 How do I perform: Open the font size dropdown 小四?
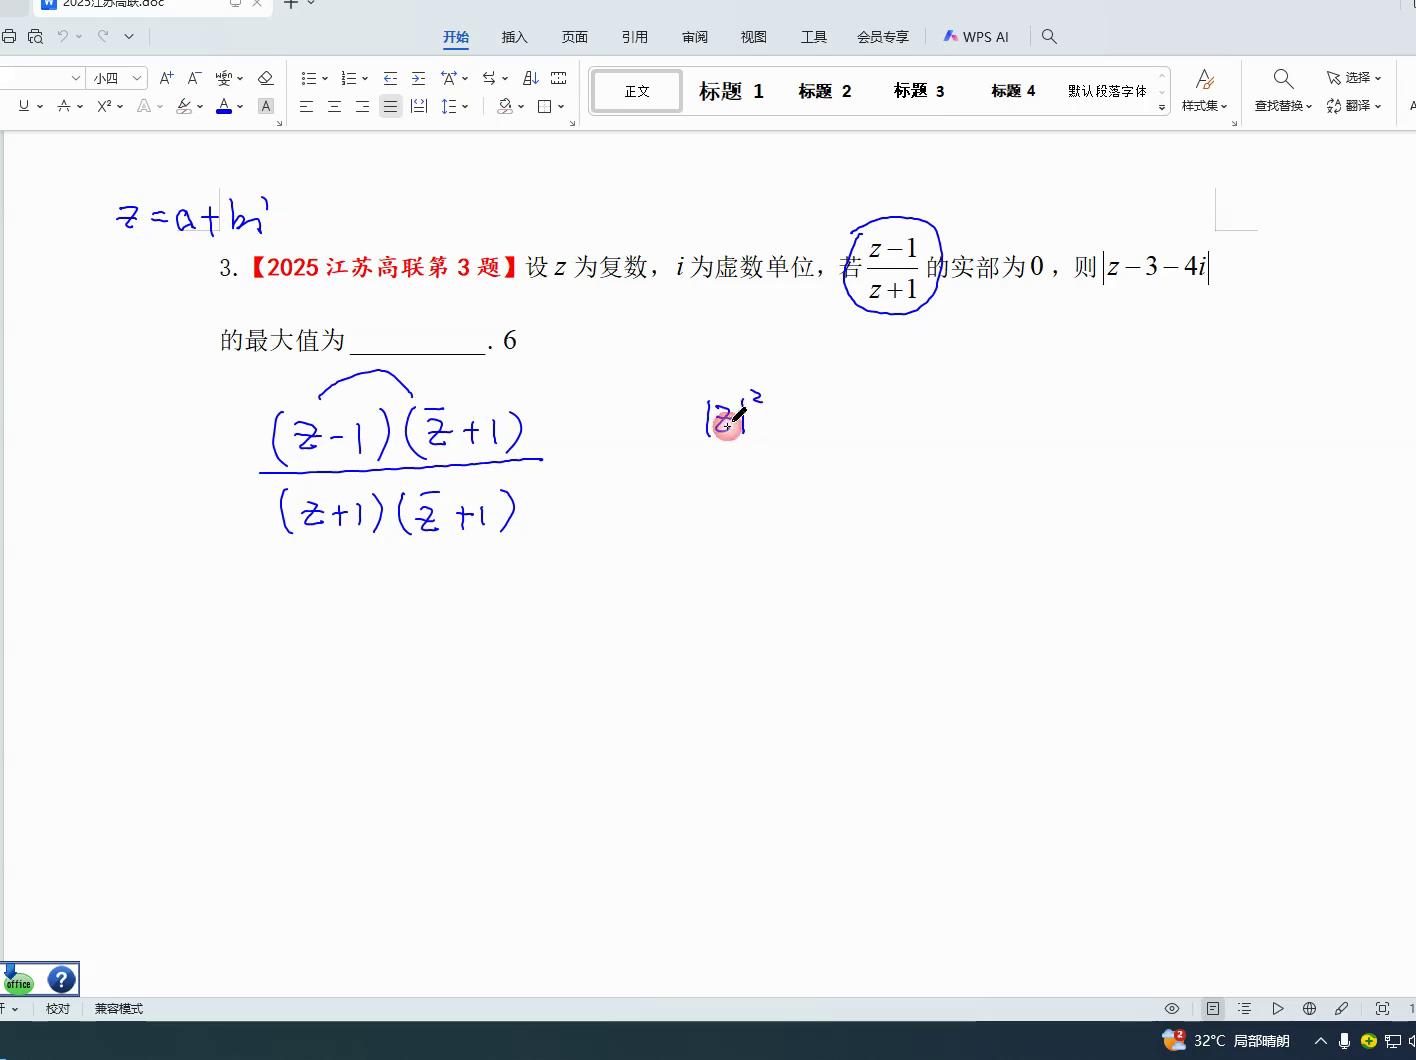[x=137, y=78]
